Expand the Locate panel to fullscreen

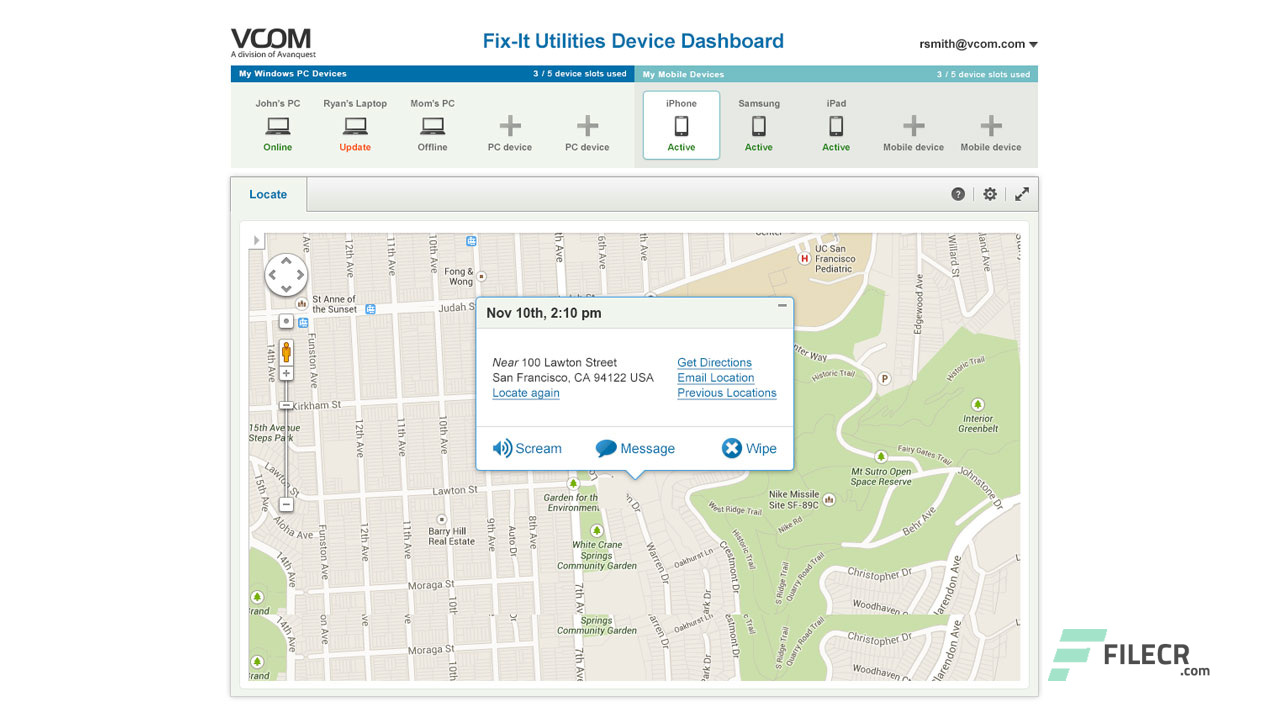(1022, 194)
